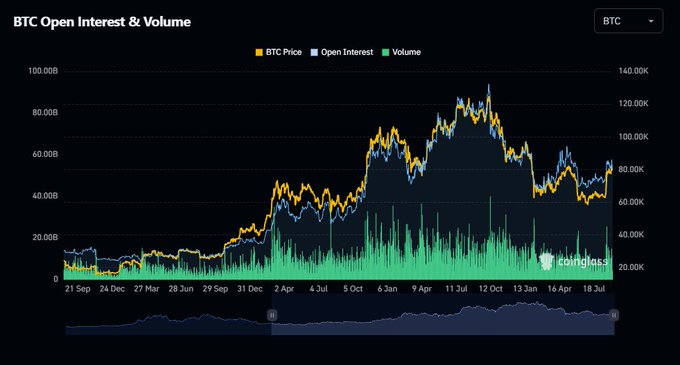
Task: Click the selected range area in the navigator
Action: click(443, 315)
